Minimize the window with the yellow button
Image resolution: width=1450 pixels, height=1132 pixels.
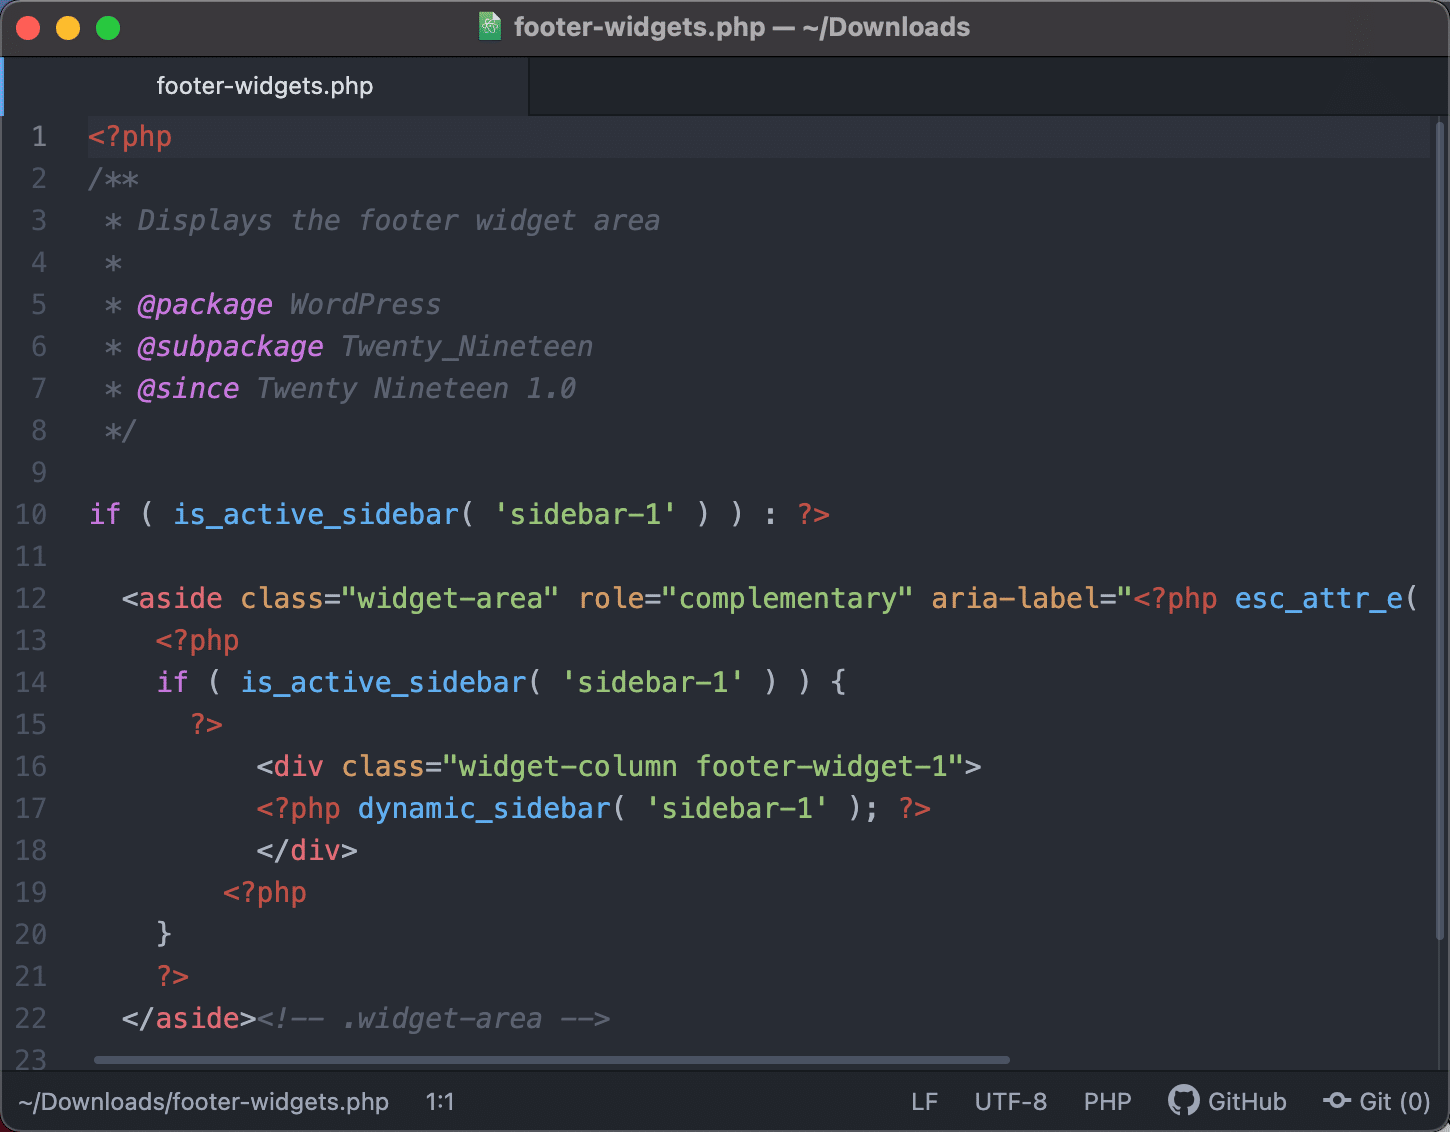(68, 28)
